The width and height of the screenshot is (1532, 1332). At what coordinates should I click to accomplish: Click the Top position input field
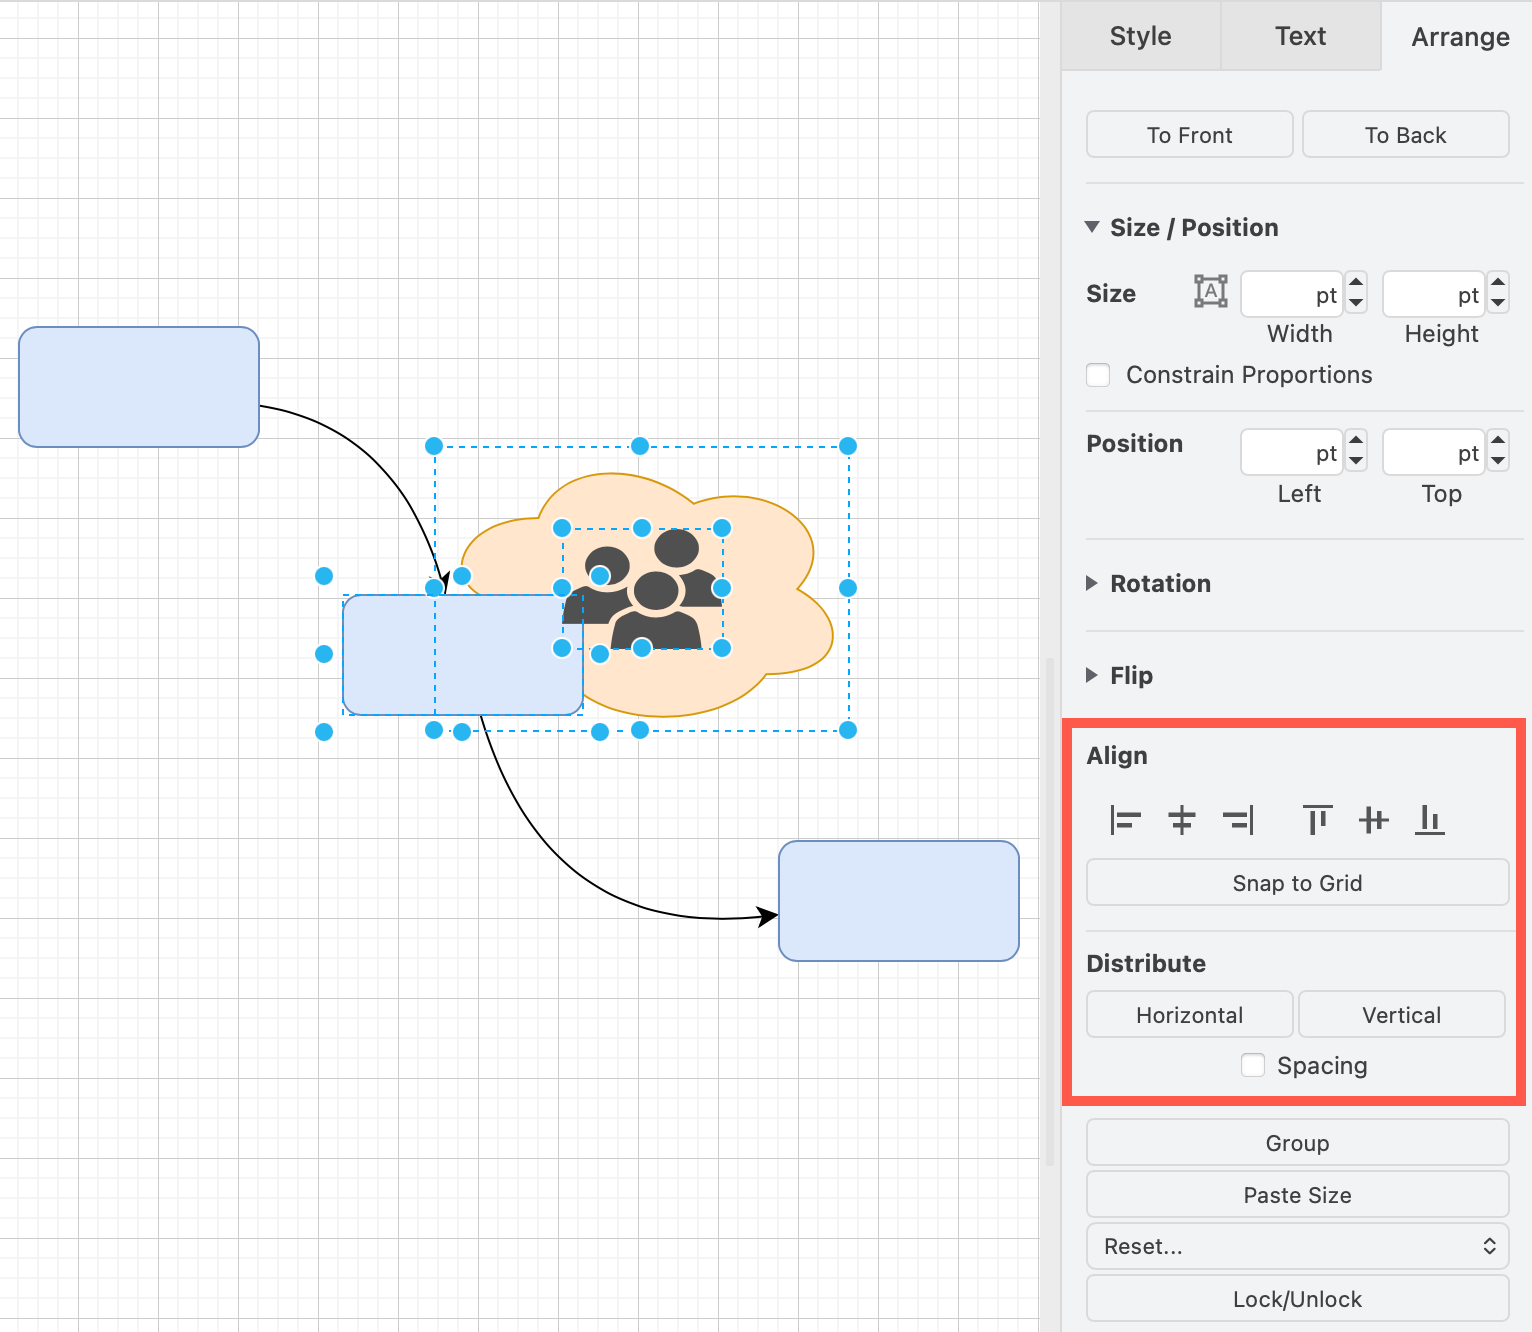point(1434,452)
